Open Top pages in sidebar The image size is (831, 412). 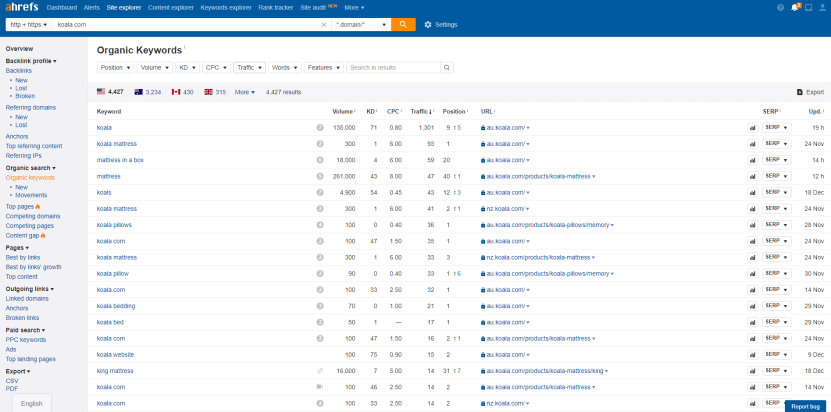click(x=20, y=206)
